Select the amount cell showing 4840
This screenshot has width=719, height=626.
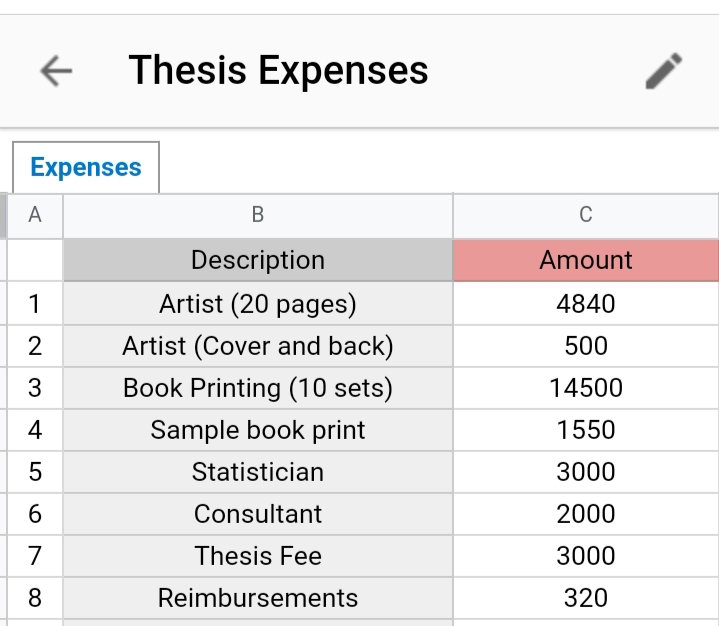point(586,304)
